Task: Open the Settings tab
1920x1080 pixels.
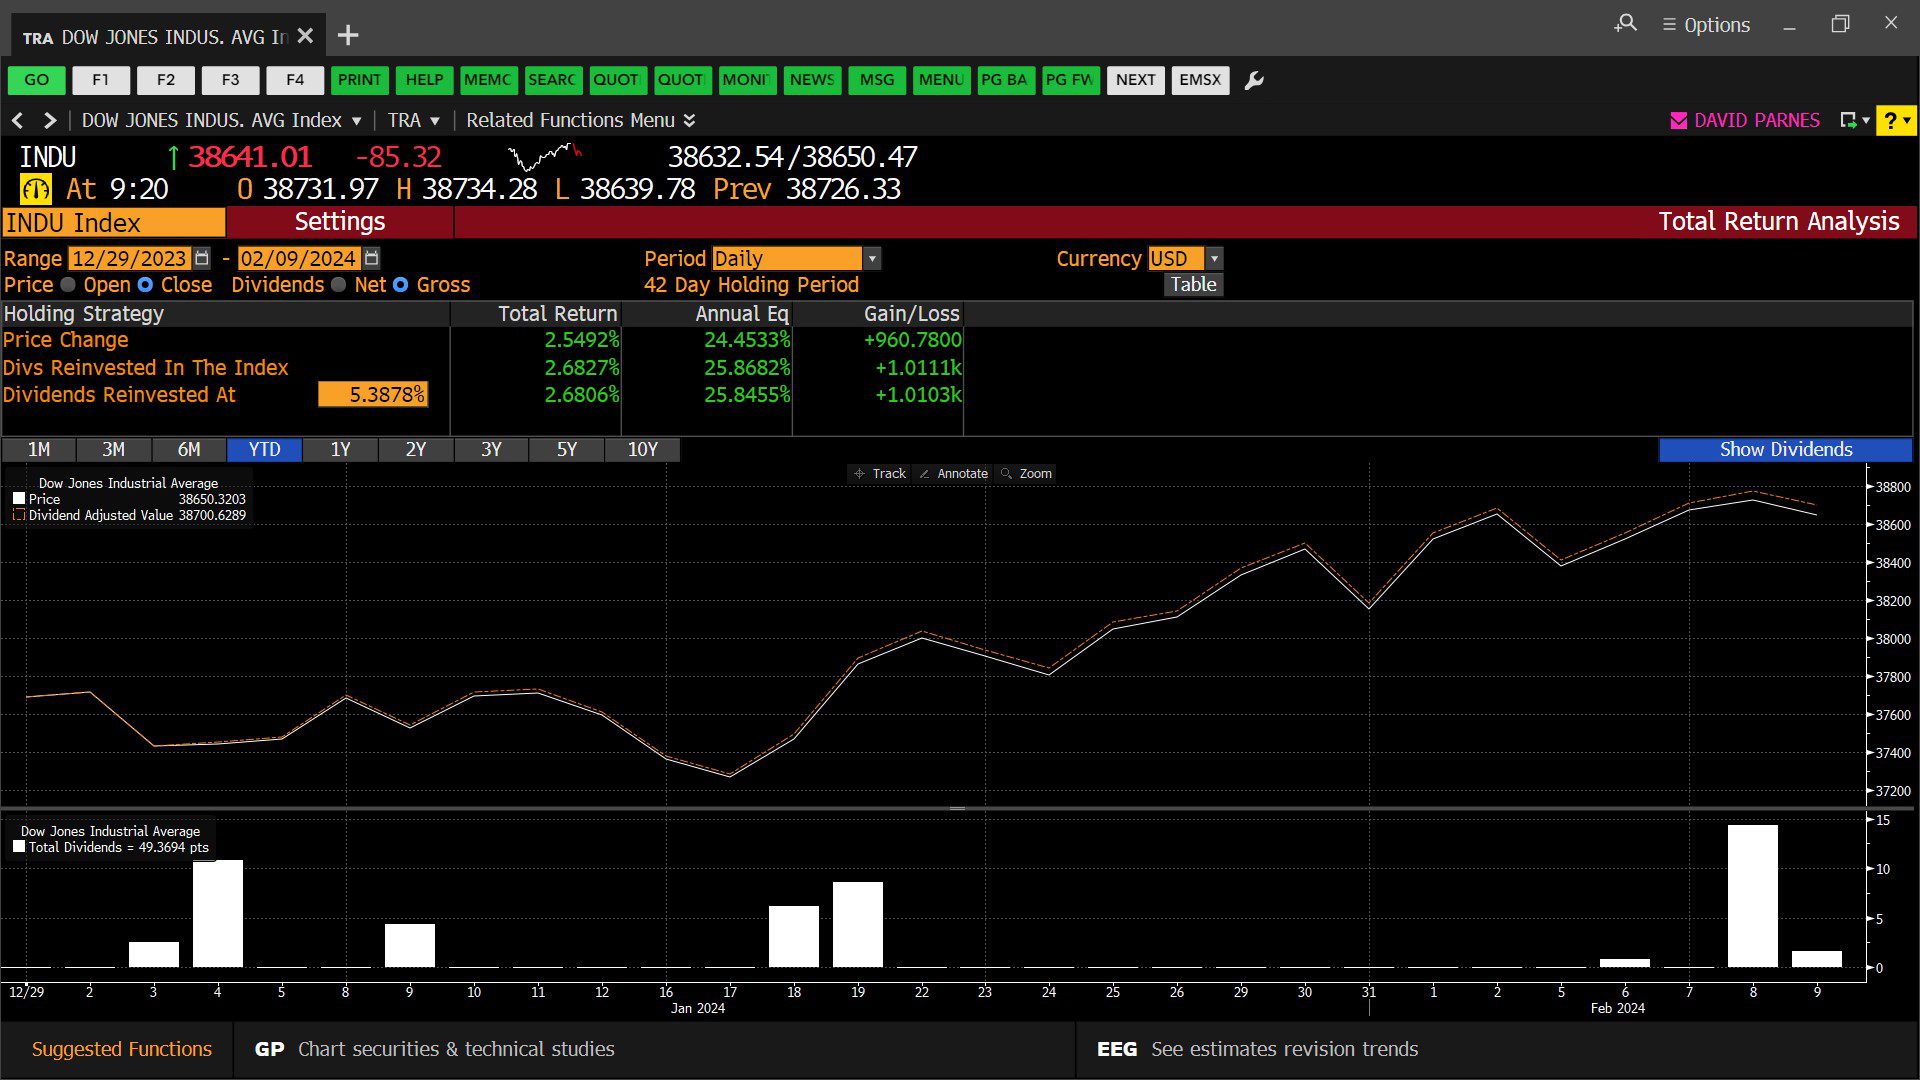Action: tap(340, 222)
